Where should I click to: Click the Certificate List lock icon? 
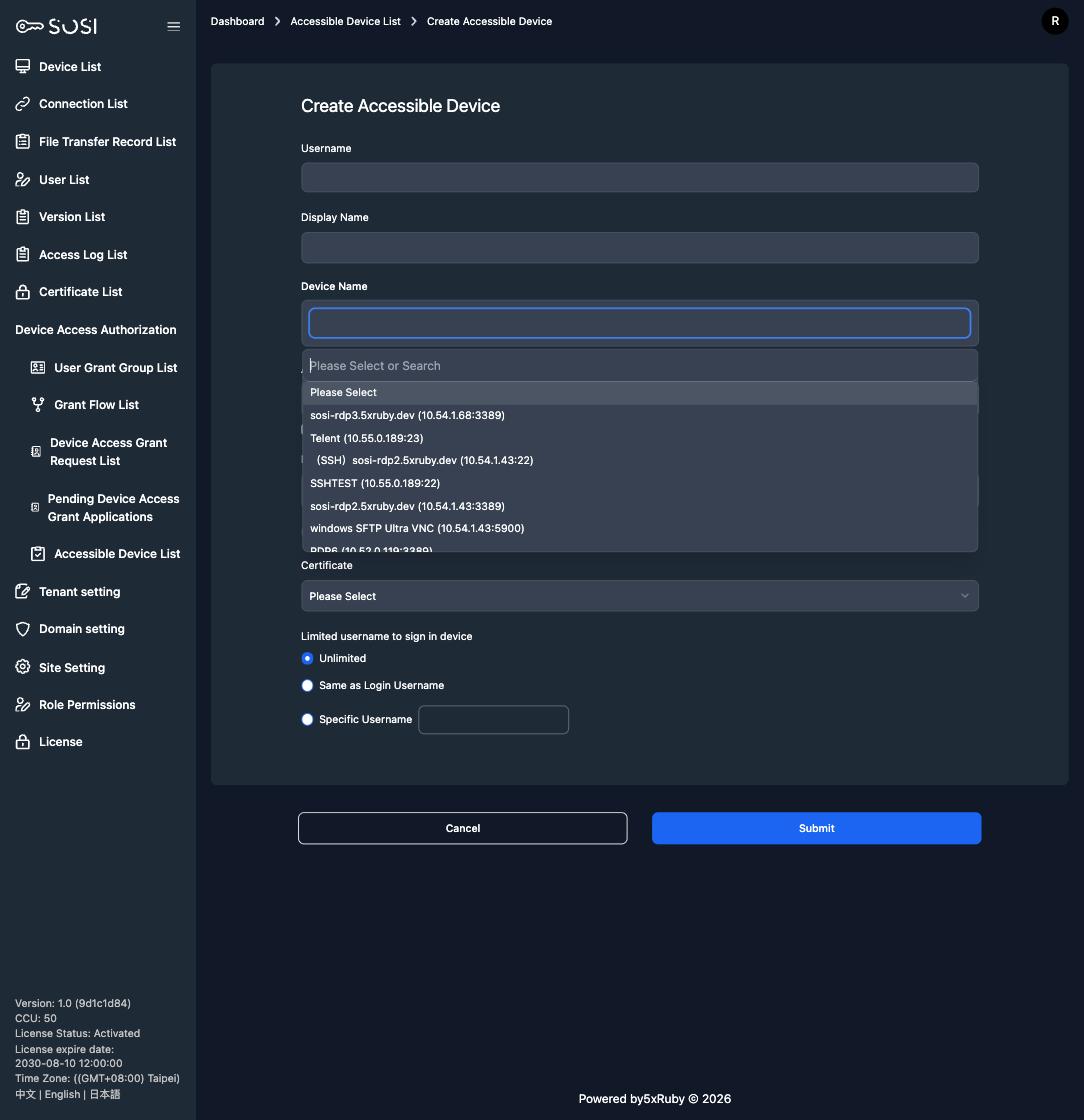click(x=23, y=291)
